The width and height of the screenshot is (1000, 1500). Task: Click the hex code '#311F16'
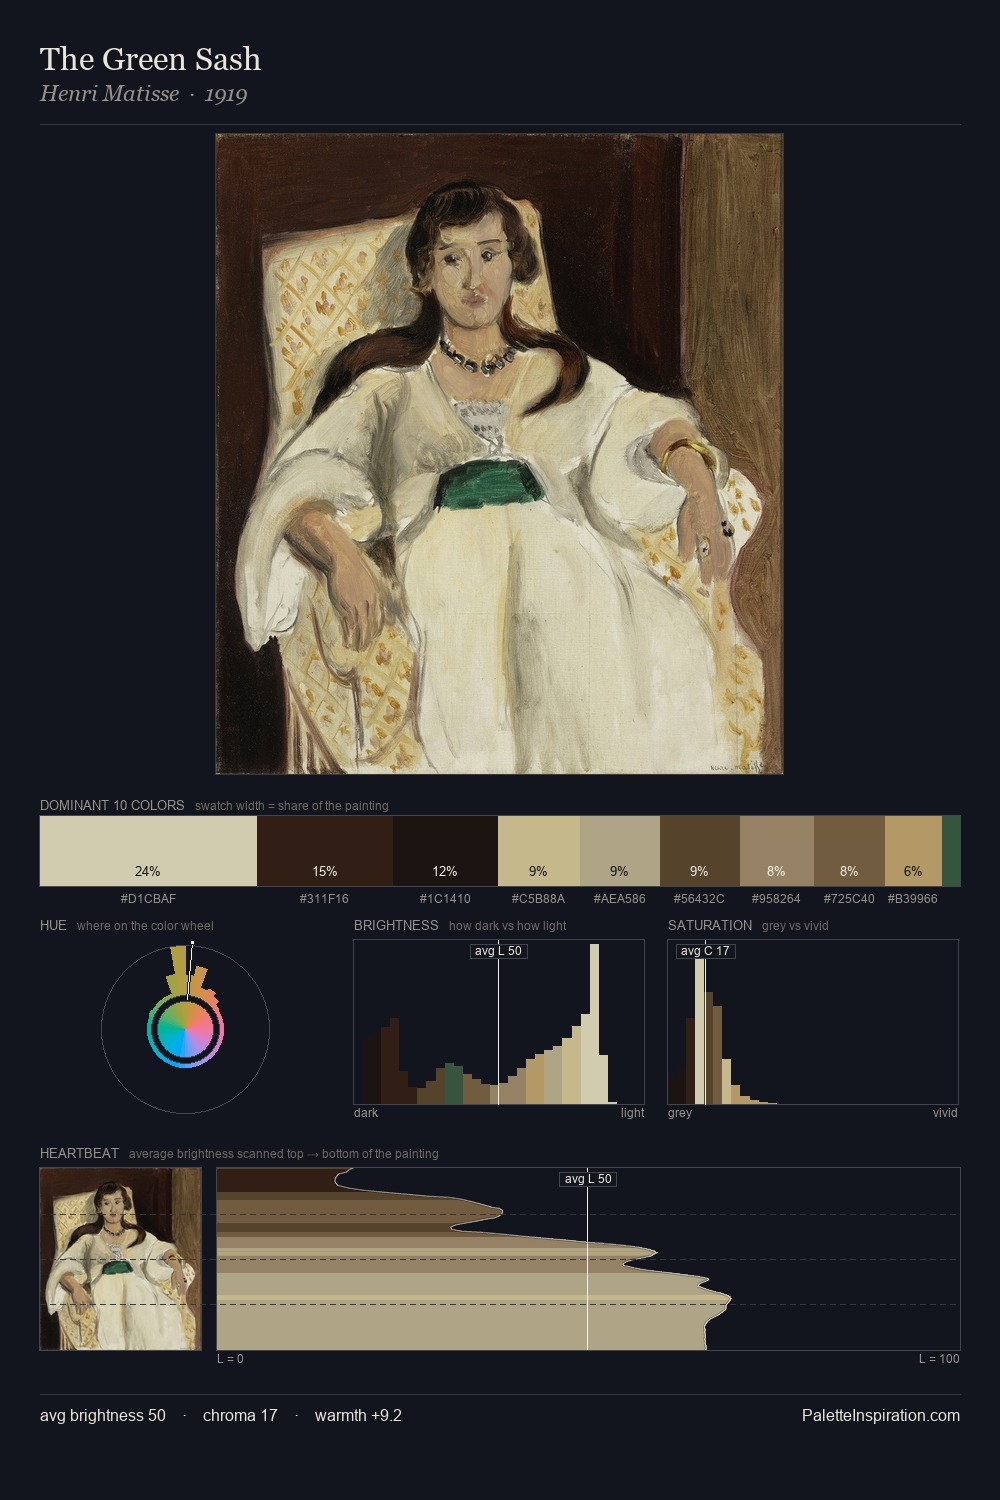(x=325, y=899)
